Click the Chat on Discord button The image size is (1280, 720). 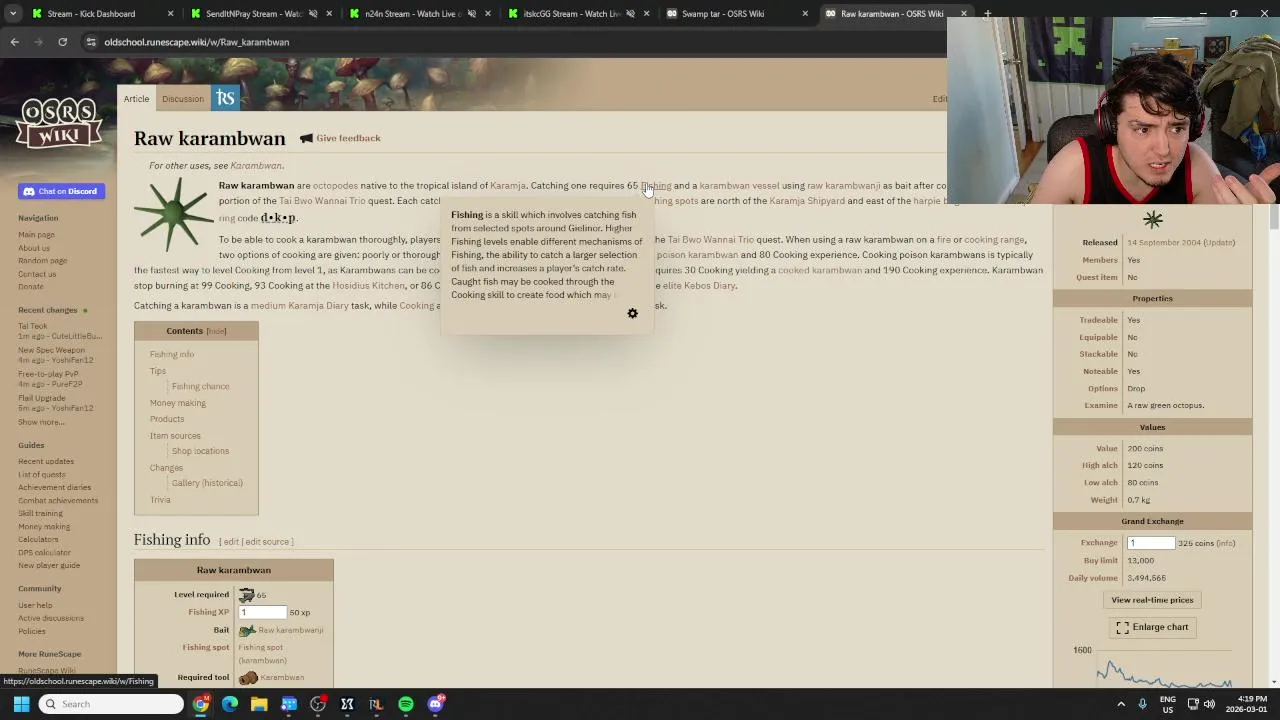[60, 191]
